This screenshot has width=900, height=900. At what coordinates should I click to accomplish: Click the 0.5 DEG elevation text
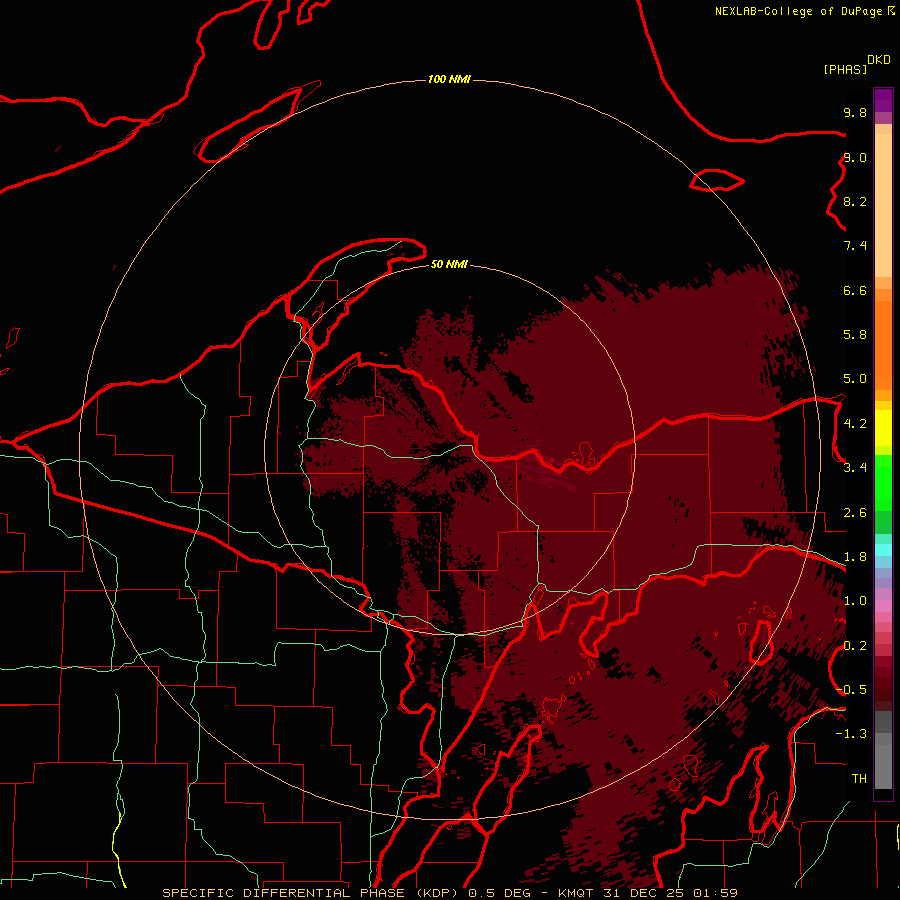point(498,893)
